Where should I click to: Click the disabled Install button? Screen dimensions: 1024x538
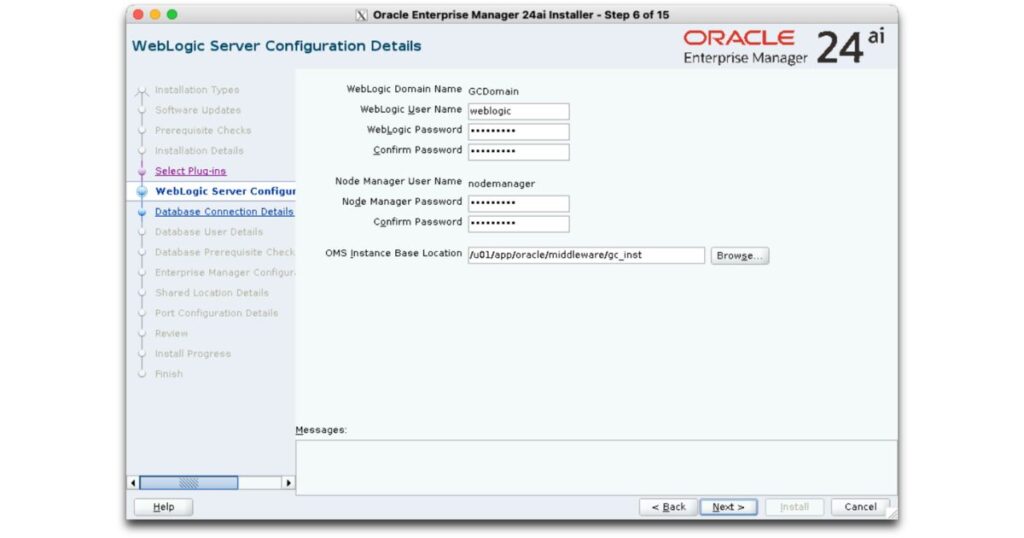click(794, 507)
